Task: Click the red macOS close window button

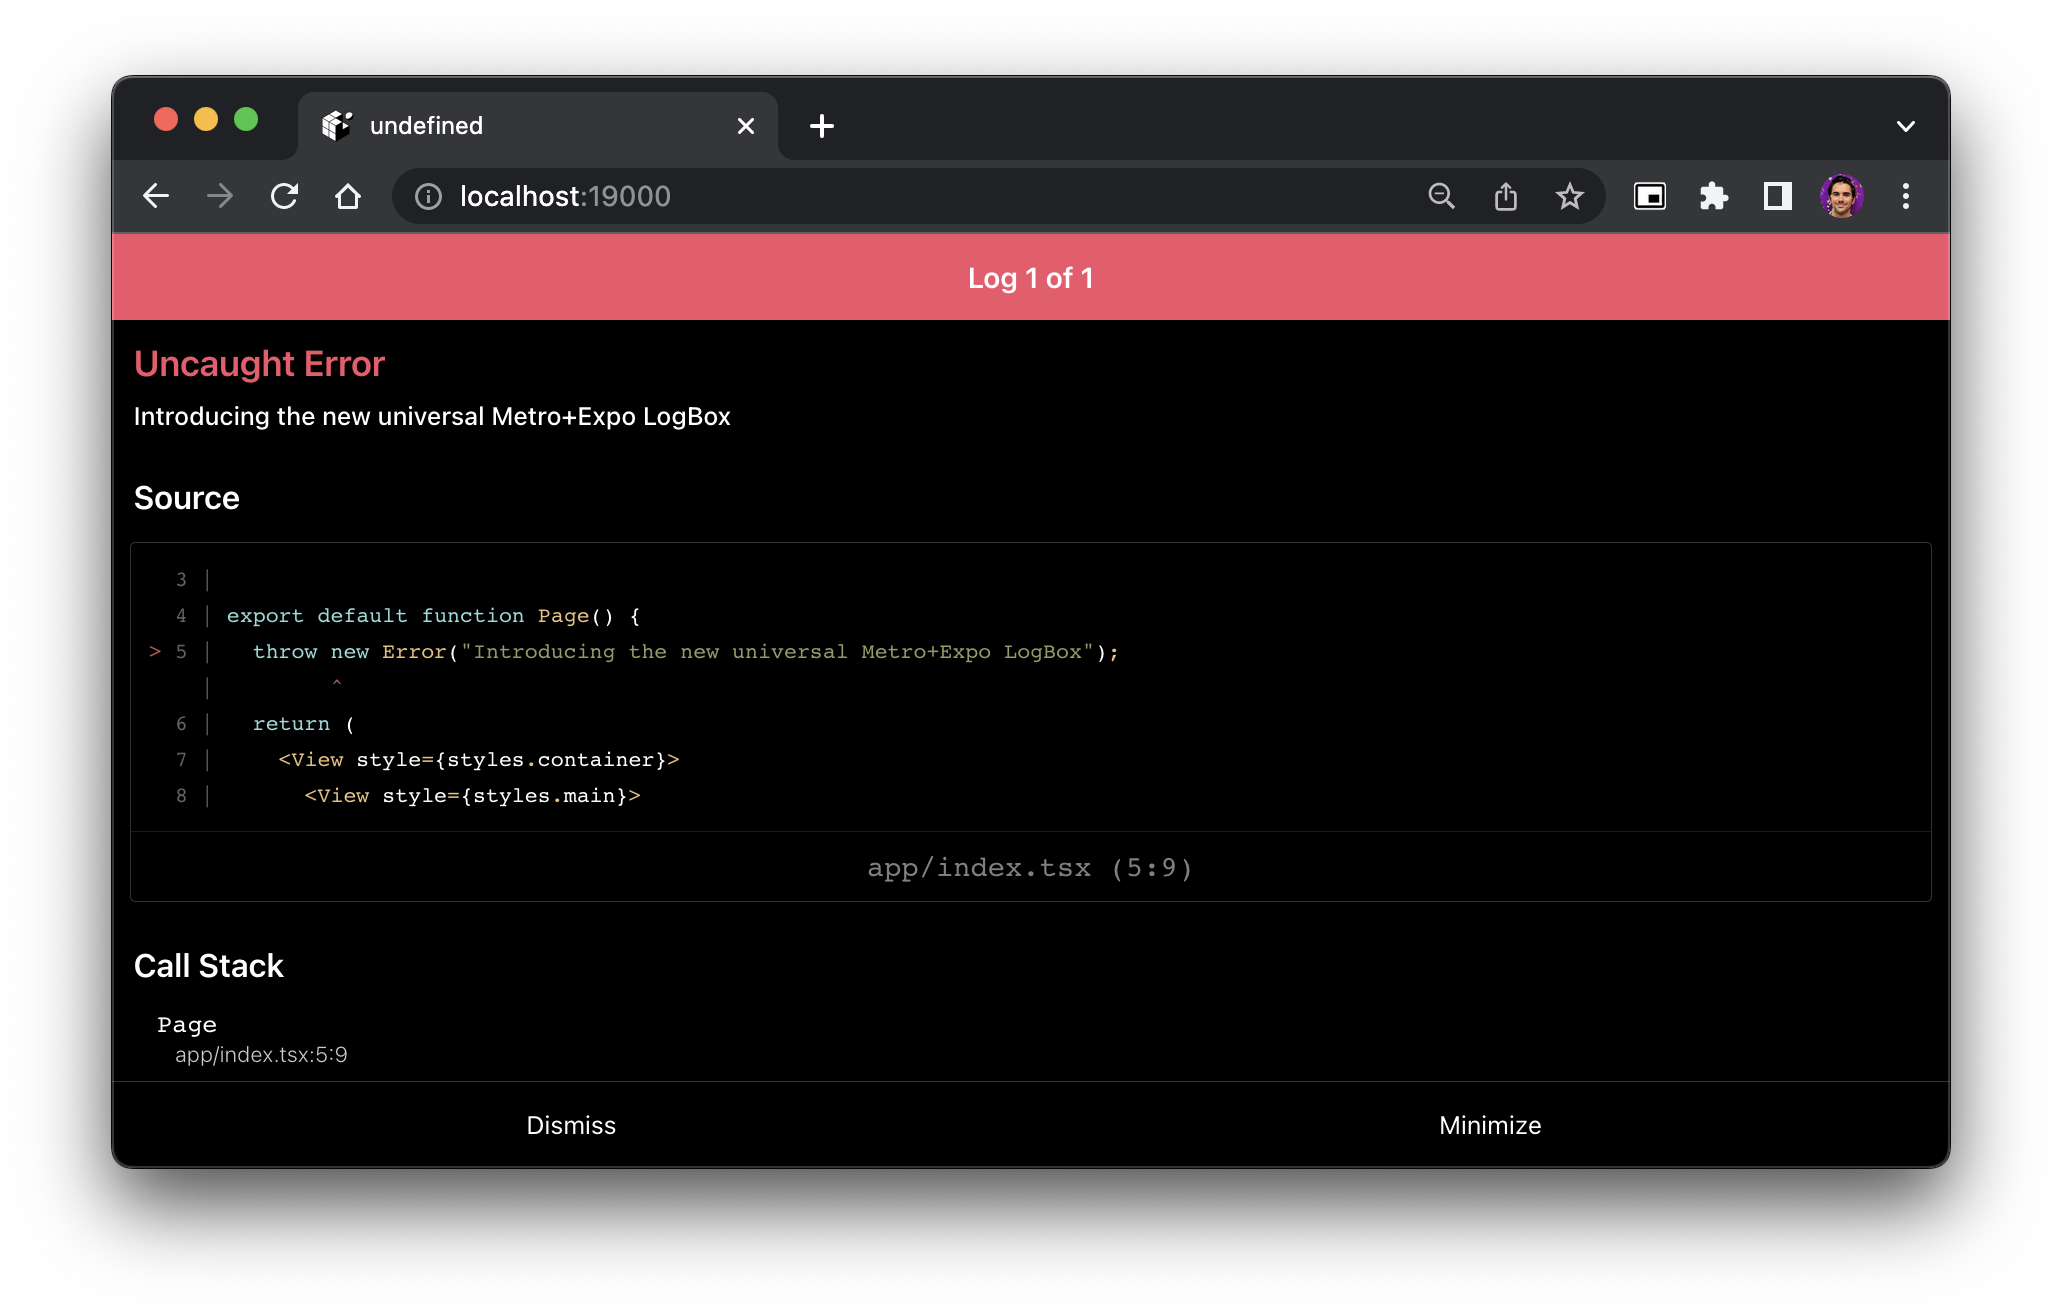Action: coord(166,120)
